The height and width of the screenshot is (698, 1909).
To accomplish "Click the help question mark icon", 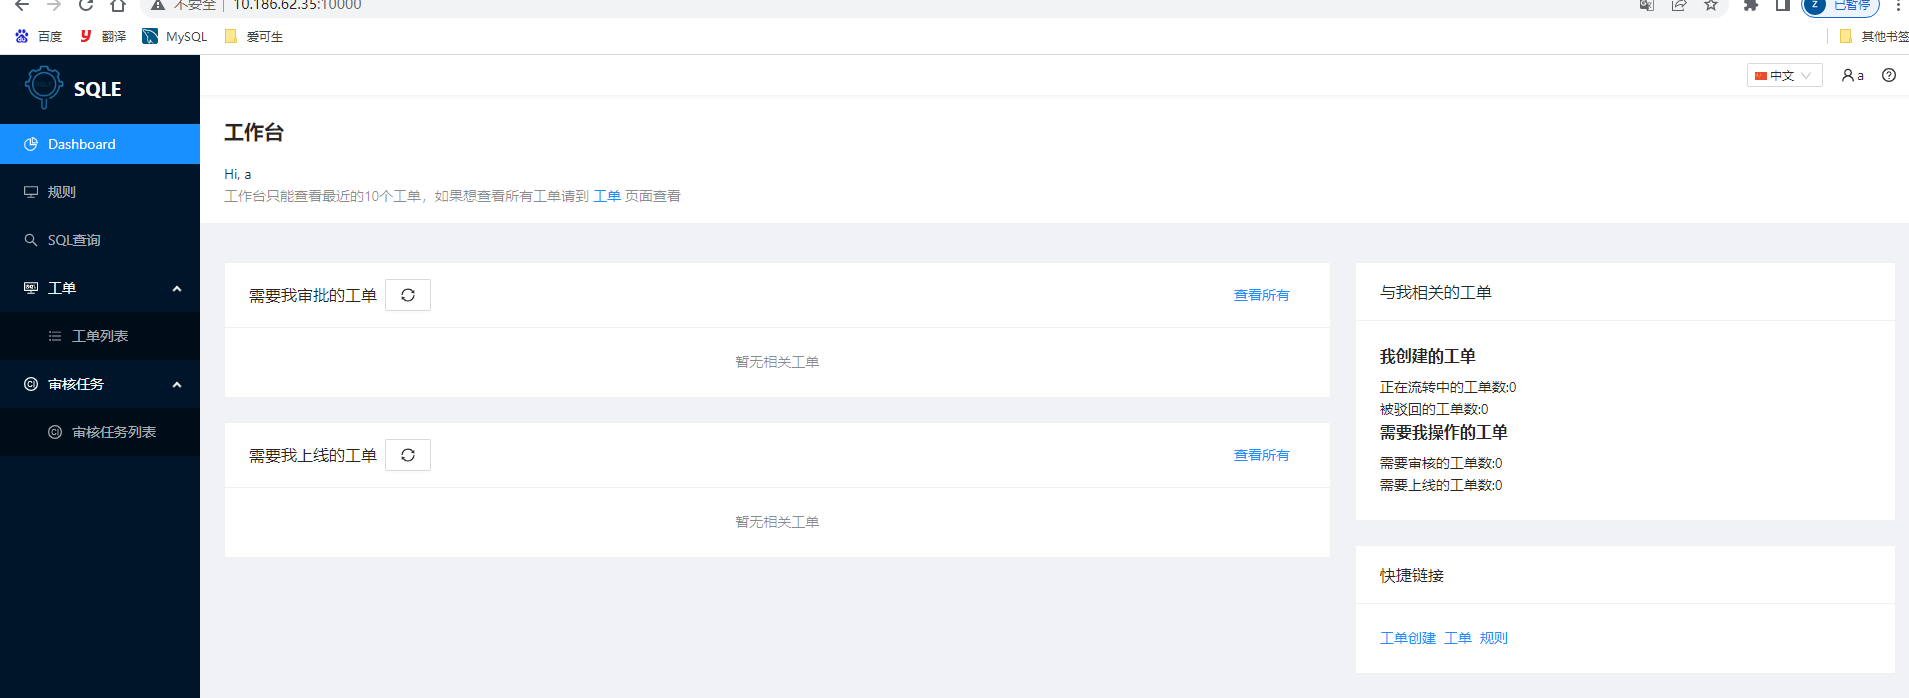I will 1889,75.
